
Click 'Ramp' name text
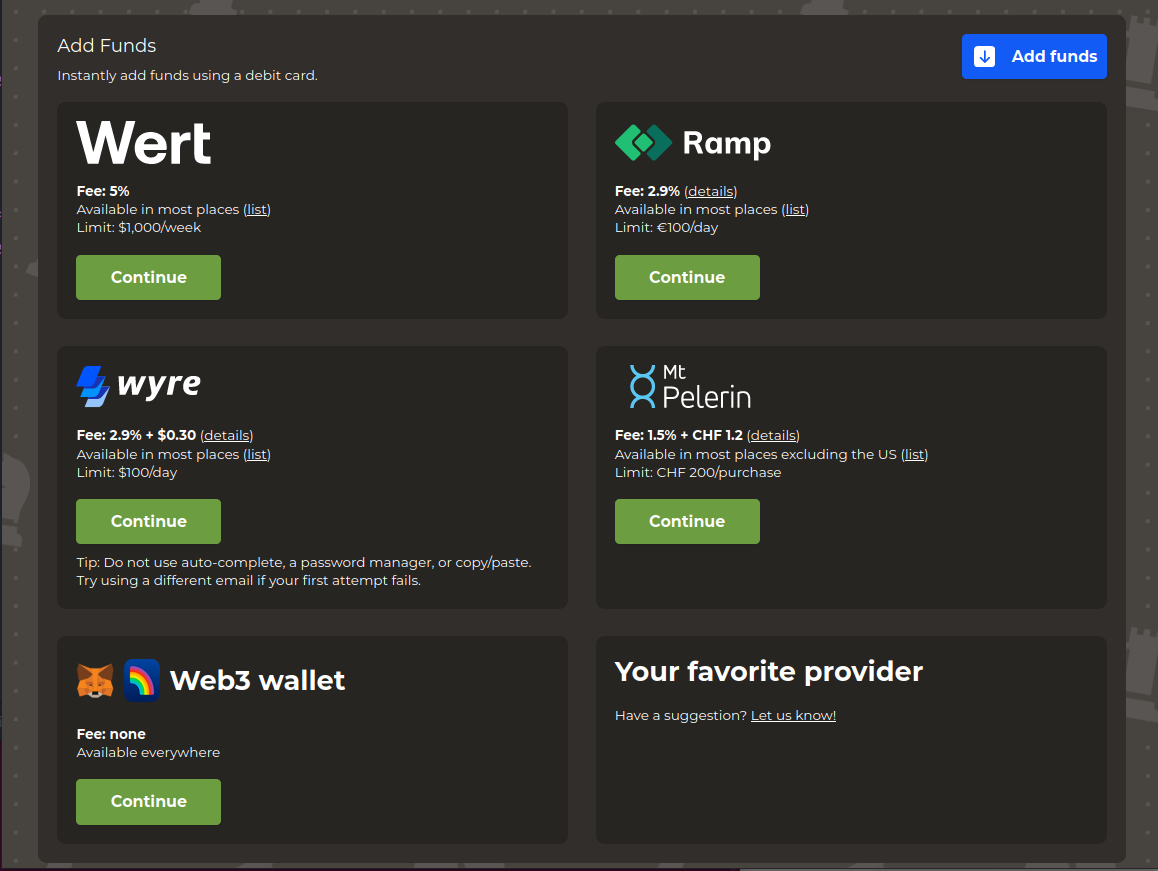(727, 143)
